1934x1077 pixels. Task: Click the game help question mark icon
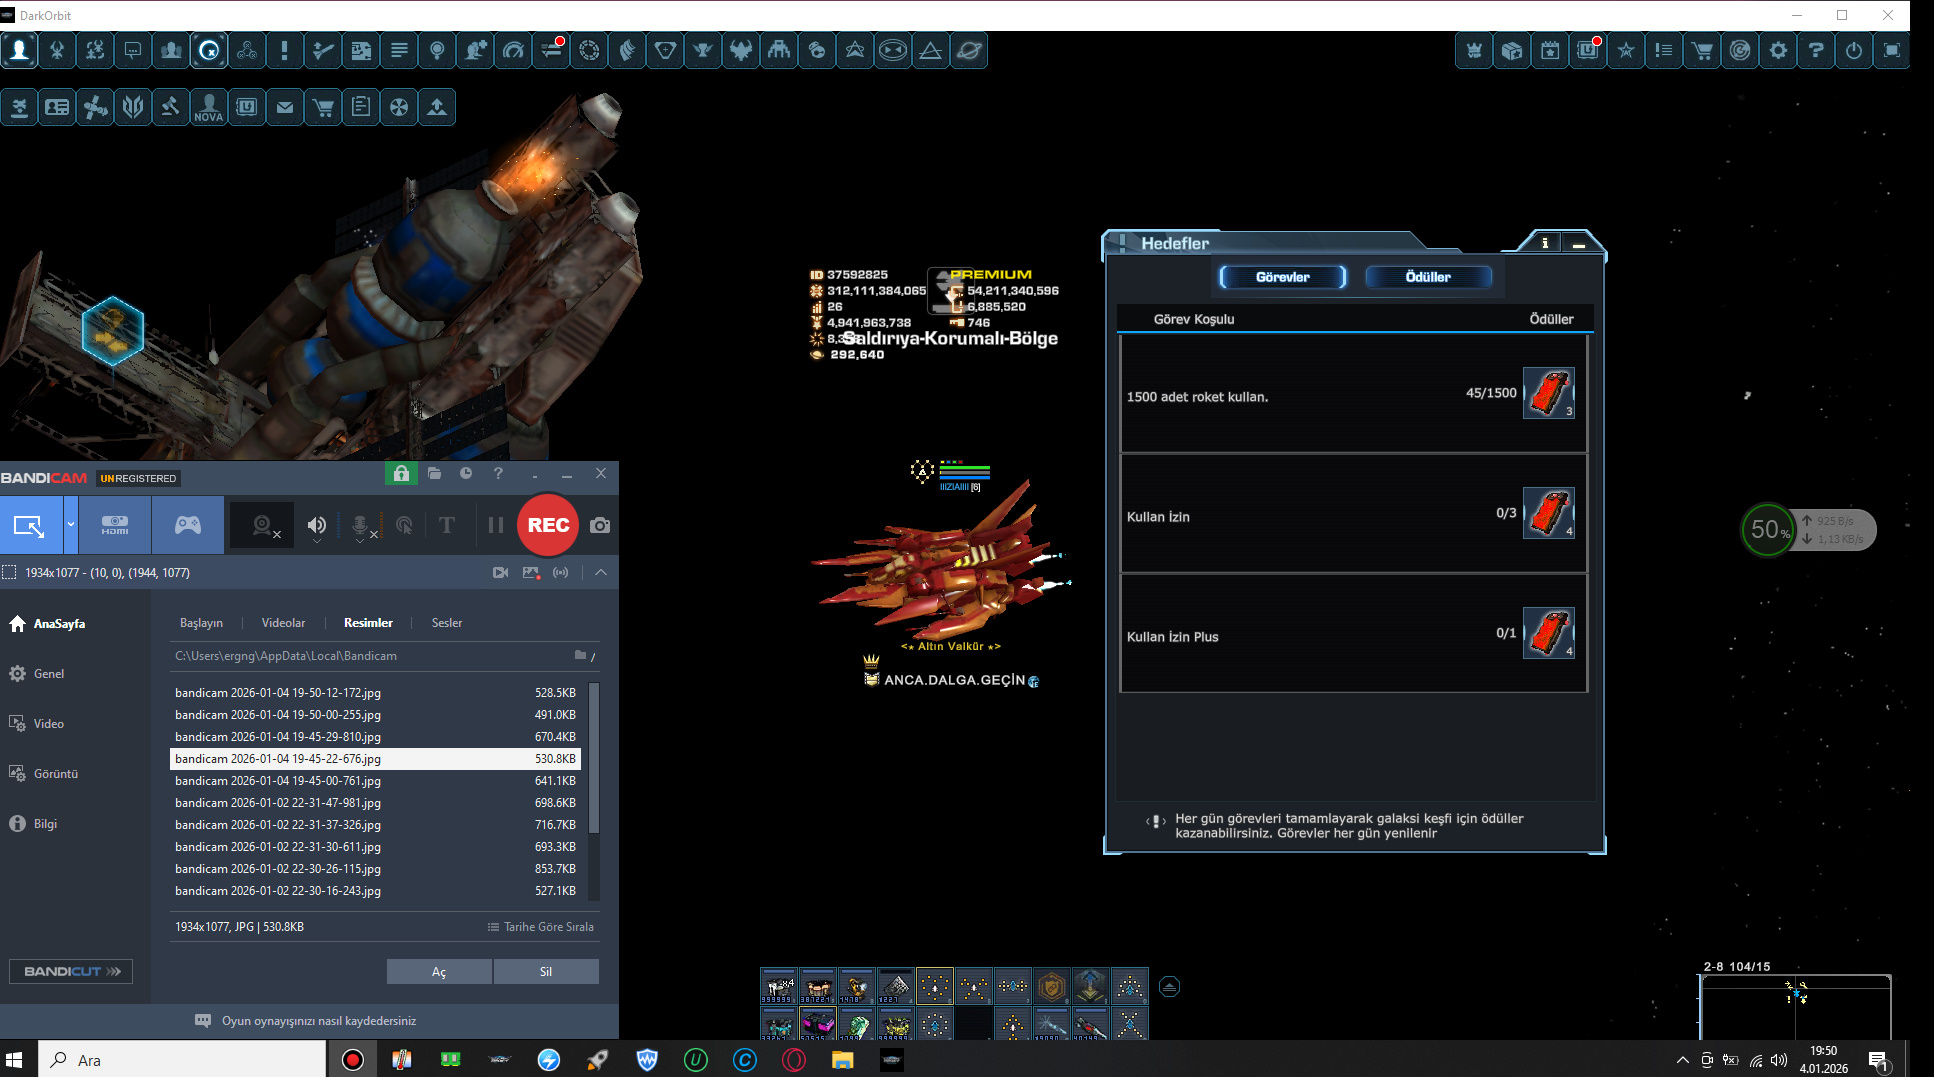pos(1816,50)
